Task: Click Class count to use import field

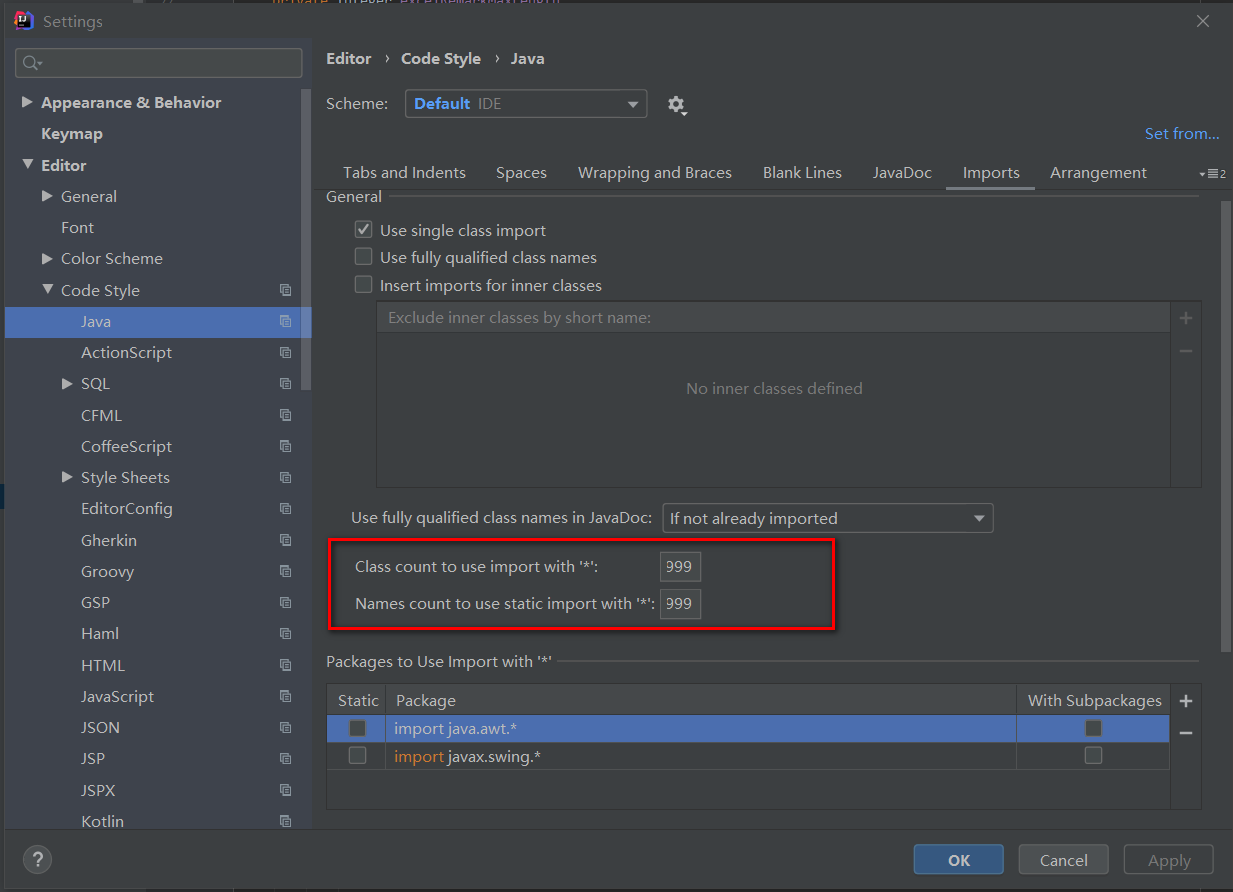Action: [680, 567]
